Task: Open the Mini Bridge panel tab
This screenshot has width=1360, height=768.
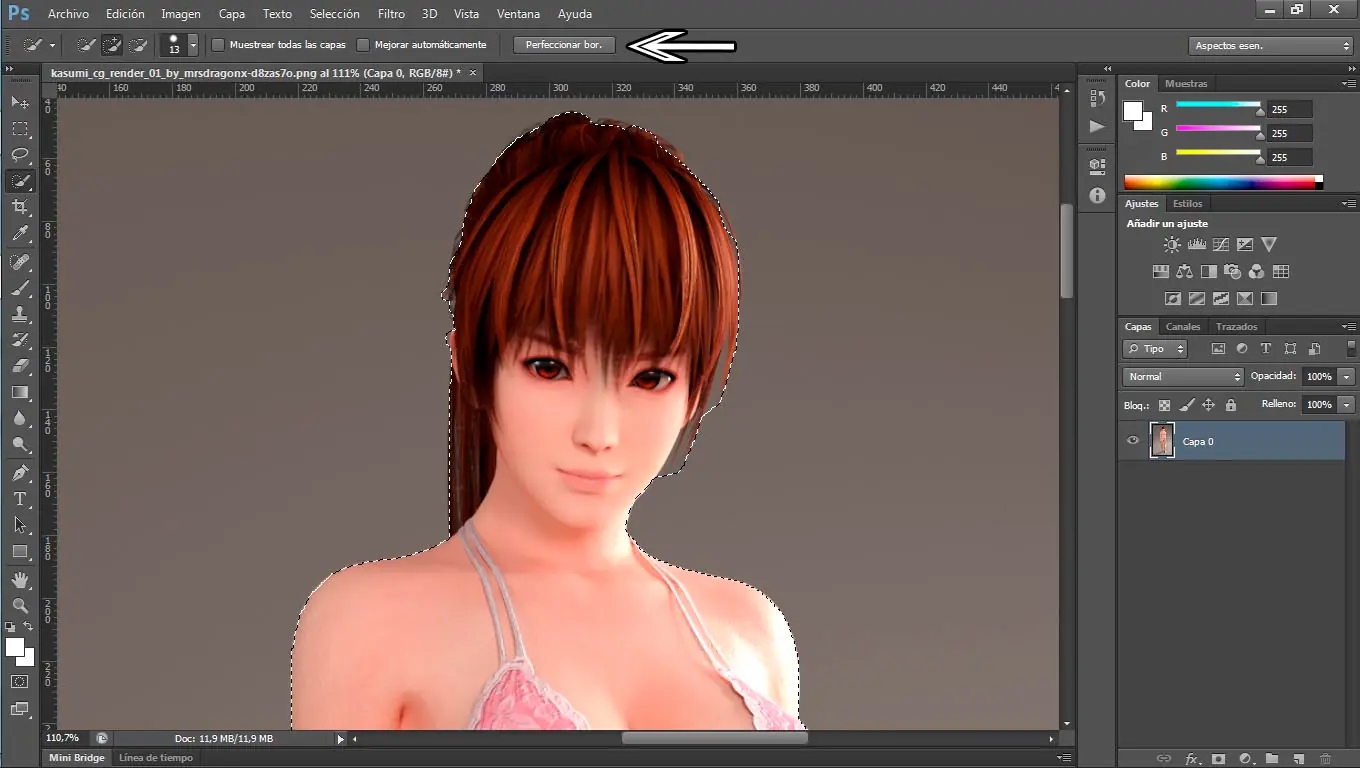Action: coord(77,758)
